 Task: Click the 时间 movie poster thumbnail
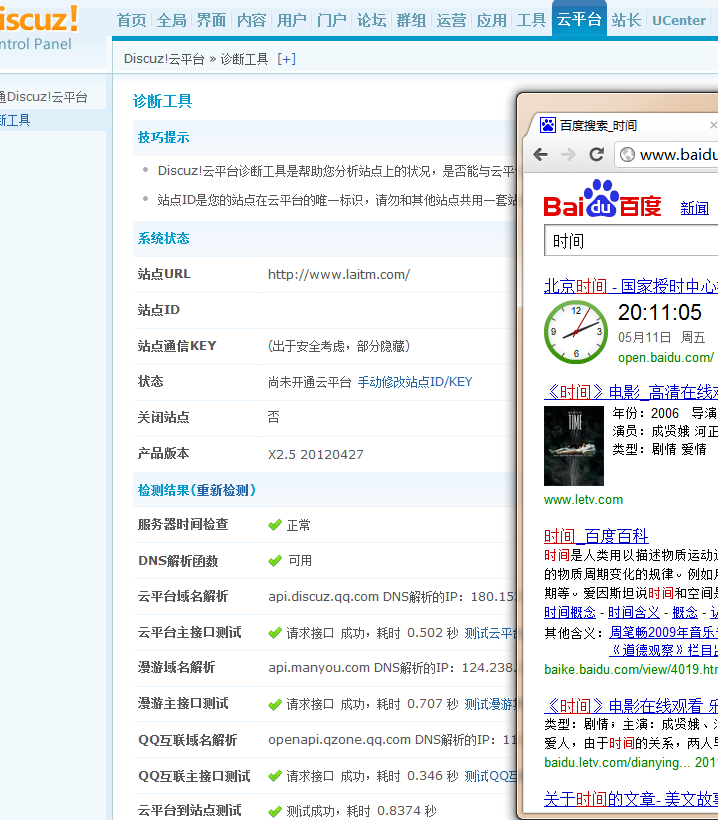point(574,446)
